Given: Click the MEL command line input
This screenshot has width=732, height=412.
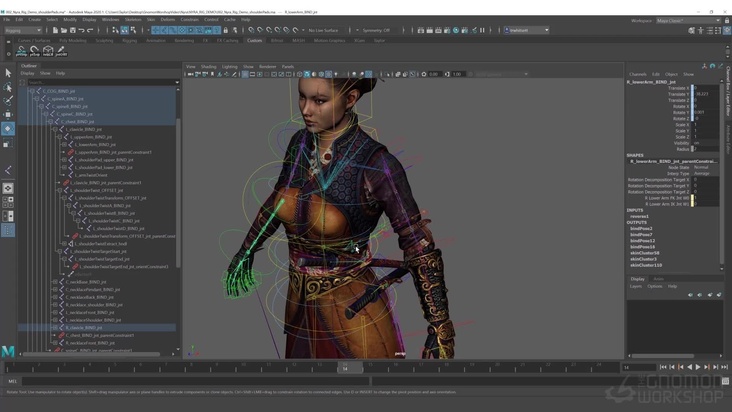Looking at the screenshot, I should click(x=195, y=381).
